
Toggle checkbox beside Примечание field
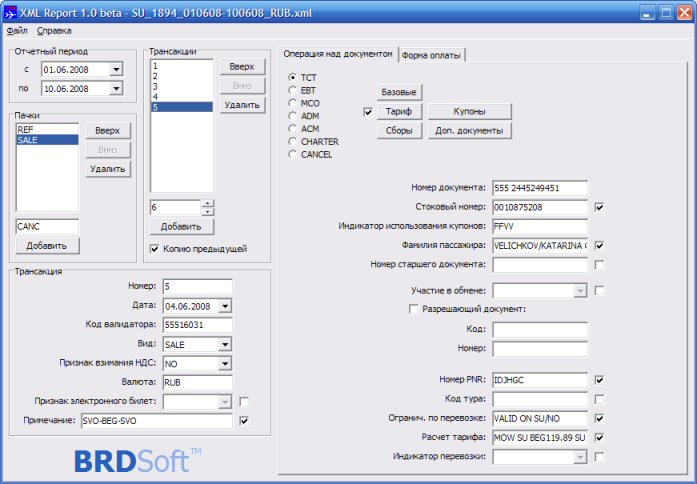coord(244,420)
